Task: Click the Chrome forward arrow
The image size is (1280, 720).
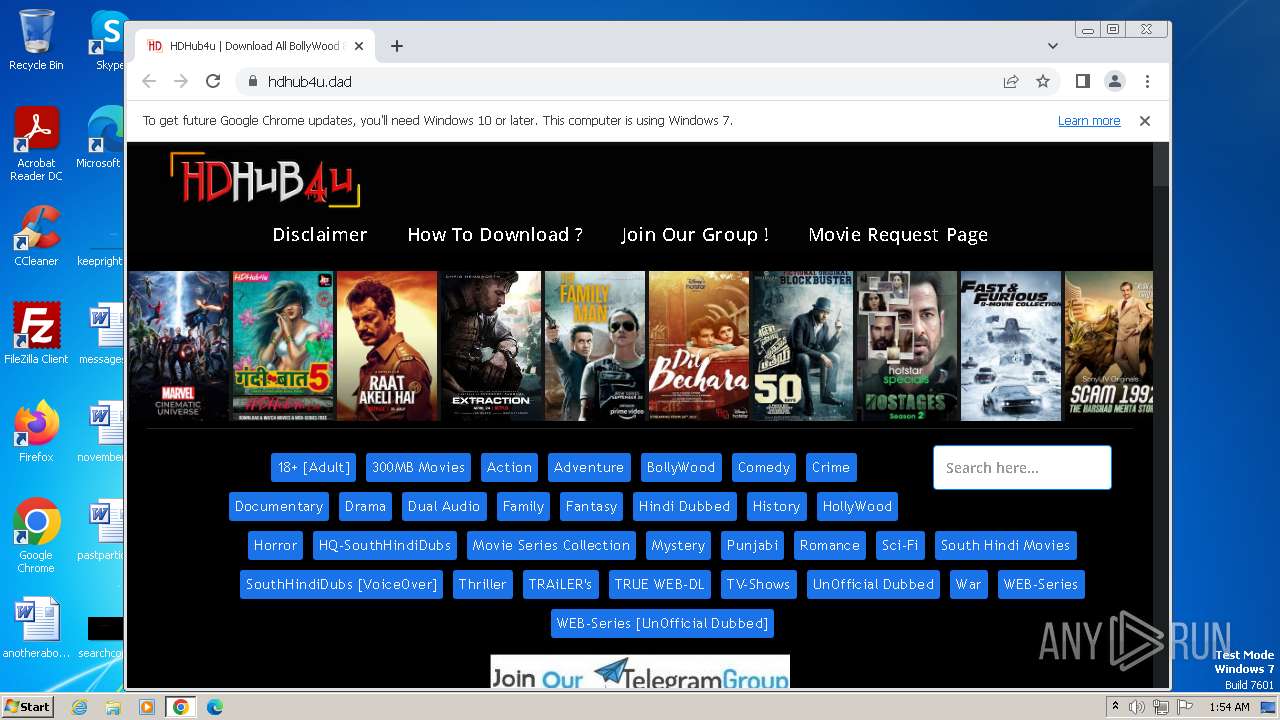Action: 181,81
